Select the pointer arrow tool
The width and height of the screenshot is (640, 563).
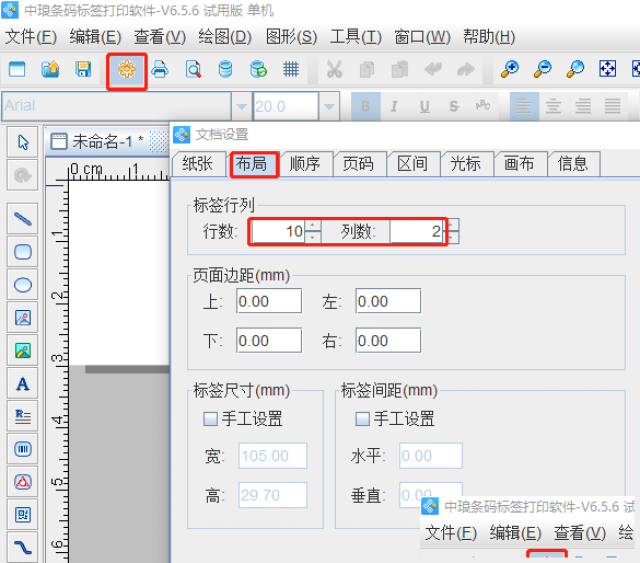click(23, 142)
